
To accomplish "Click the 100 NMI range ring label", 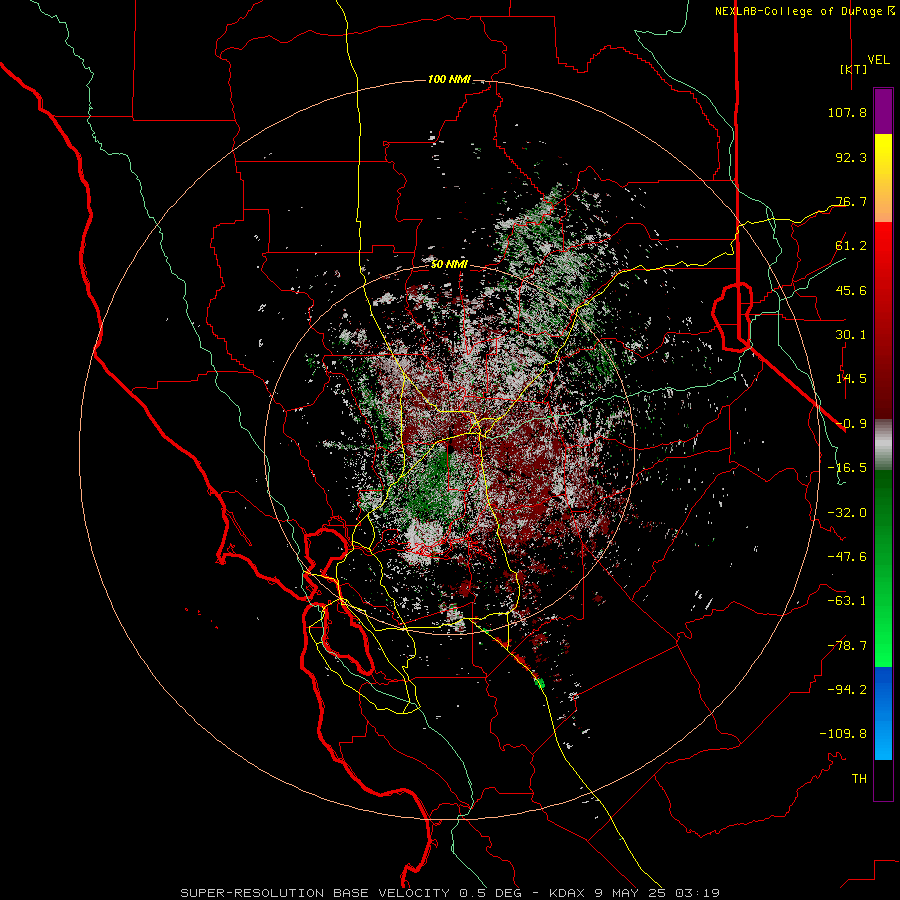I will [x=449, y=79].
